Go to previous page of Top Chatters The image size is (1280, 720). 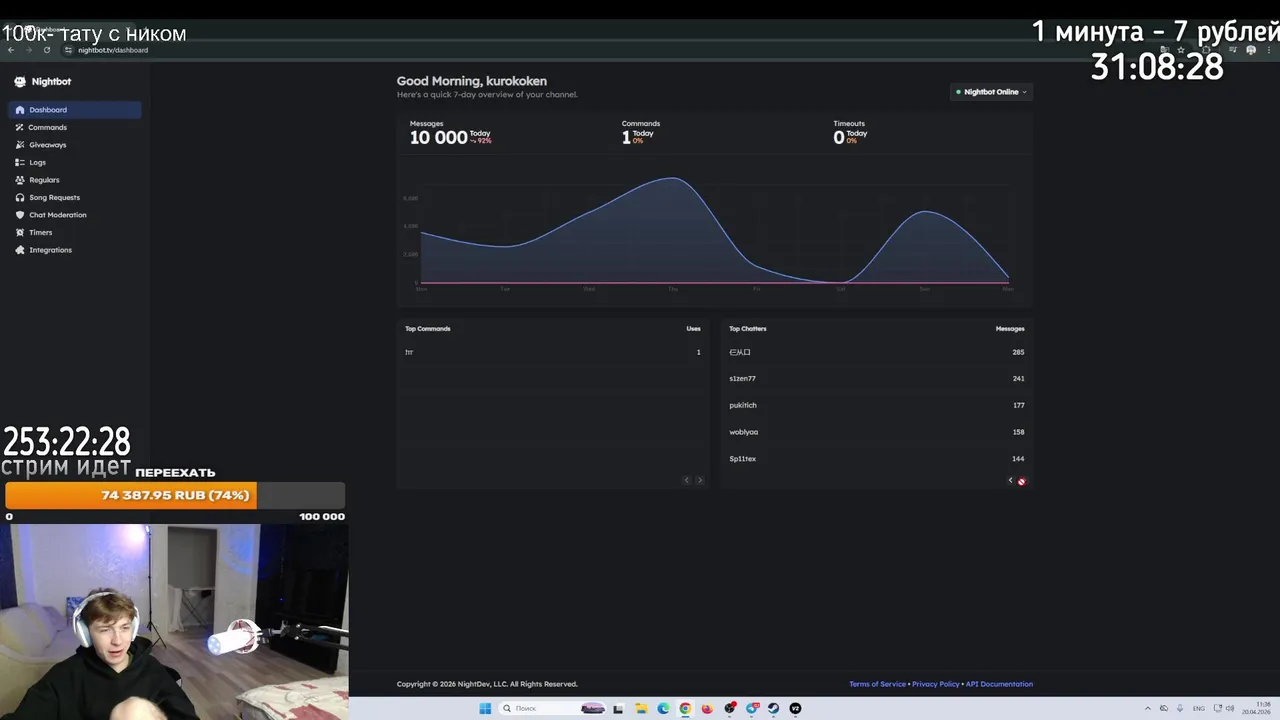tap(1010, 481)
